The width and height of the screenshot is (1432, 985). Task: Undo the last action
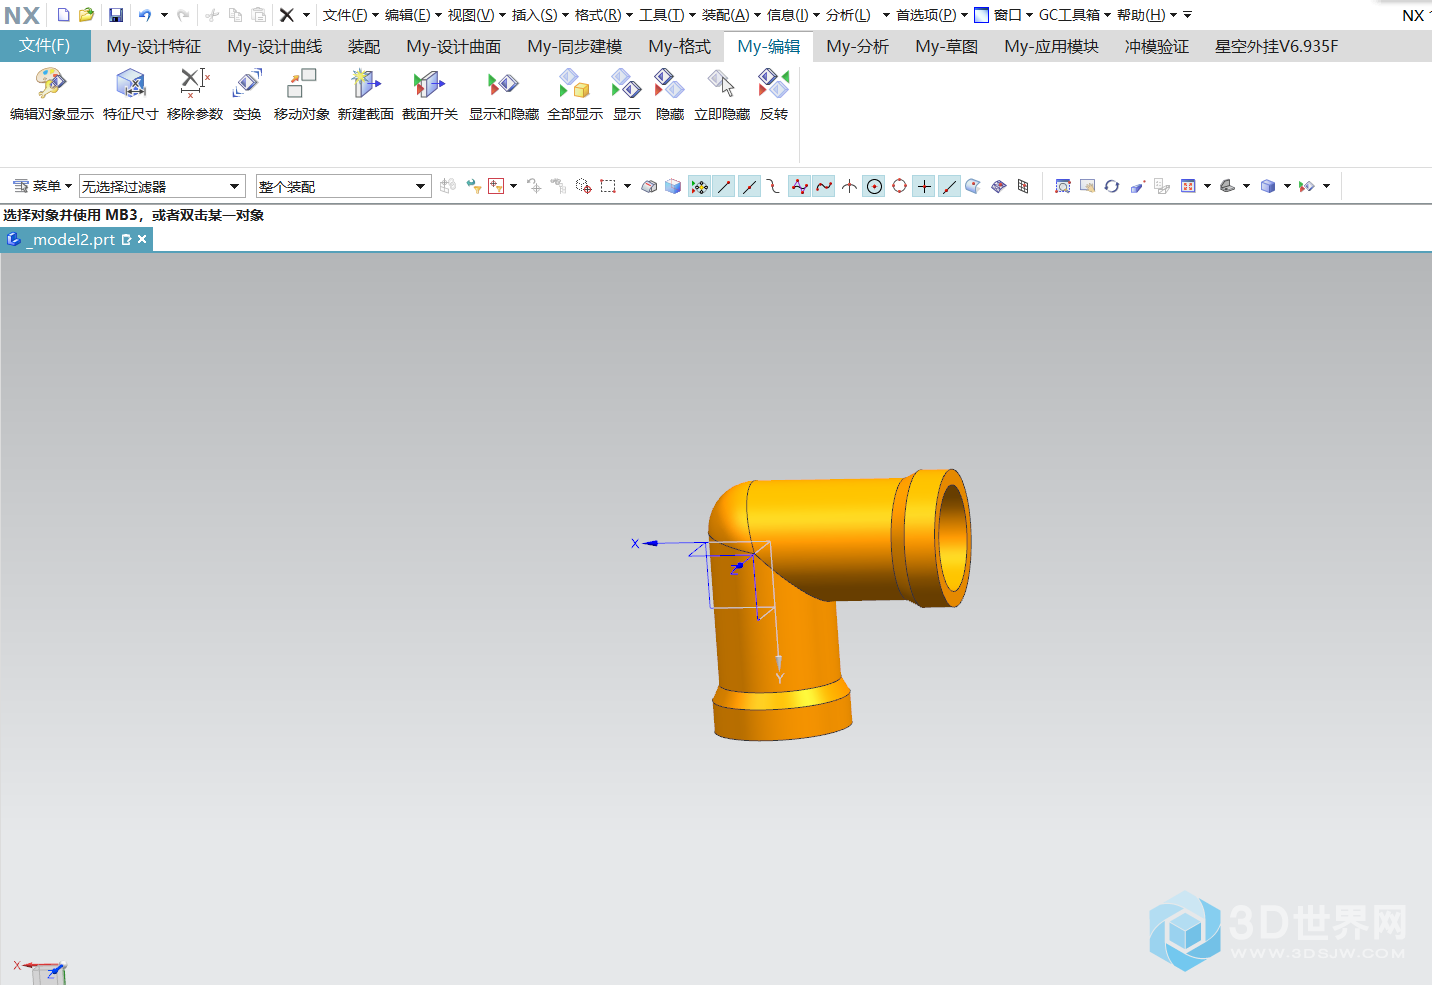coord(145,15)
